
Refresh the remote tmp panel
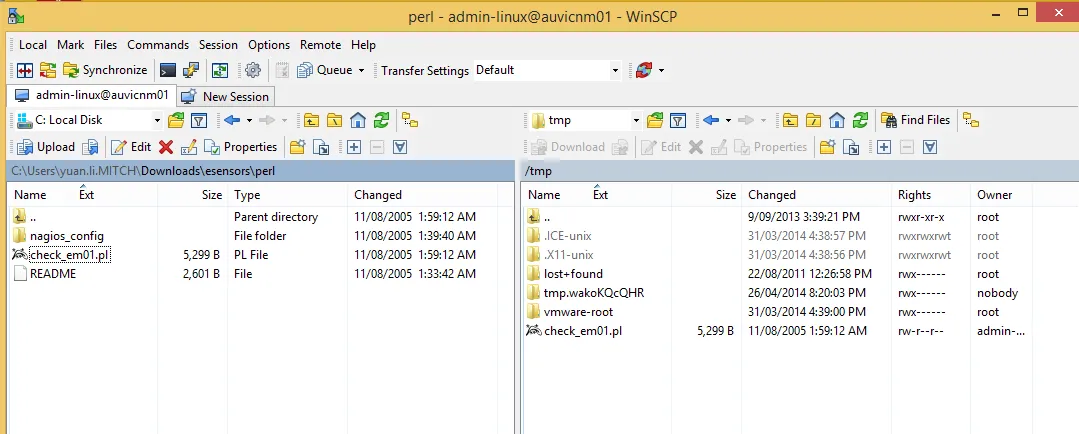(860, 120)
